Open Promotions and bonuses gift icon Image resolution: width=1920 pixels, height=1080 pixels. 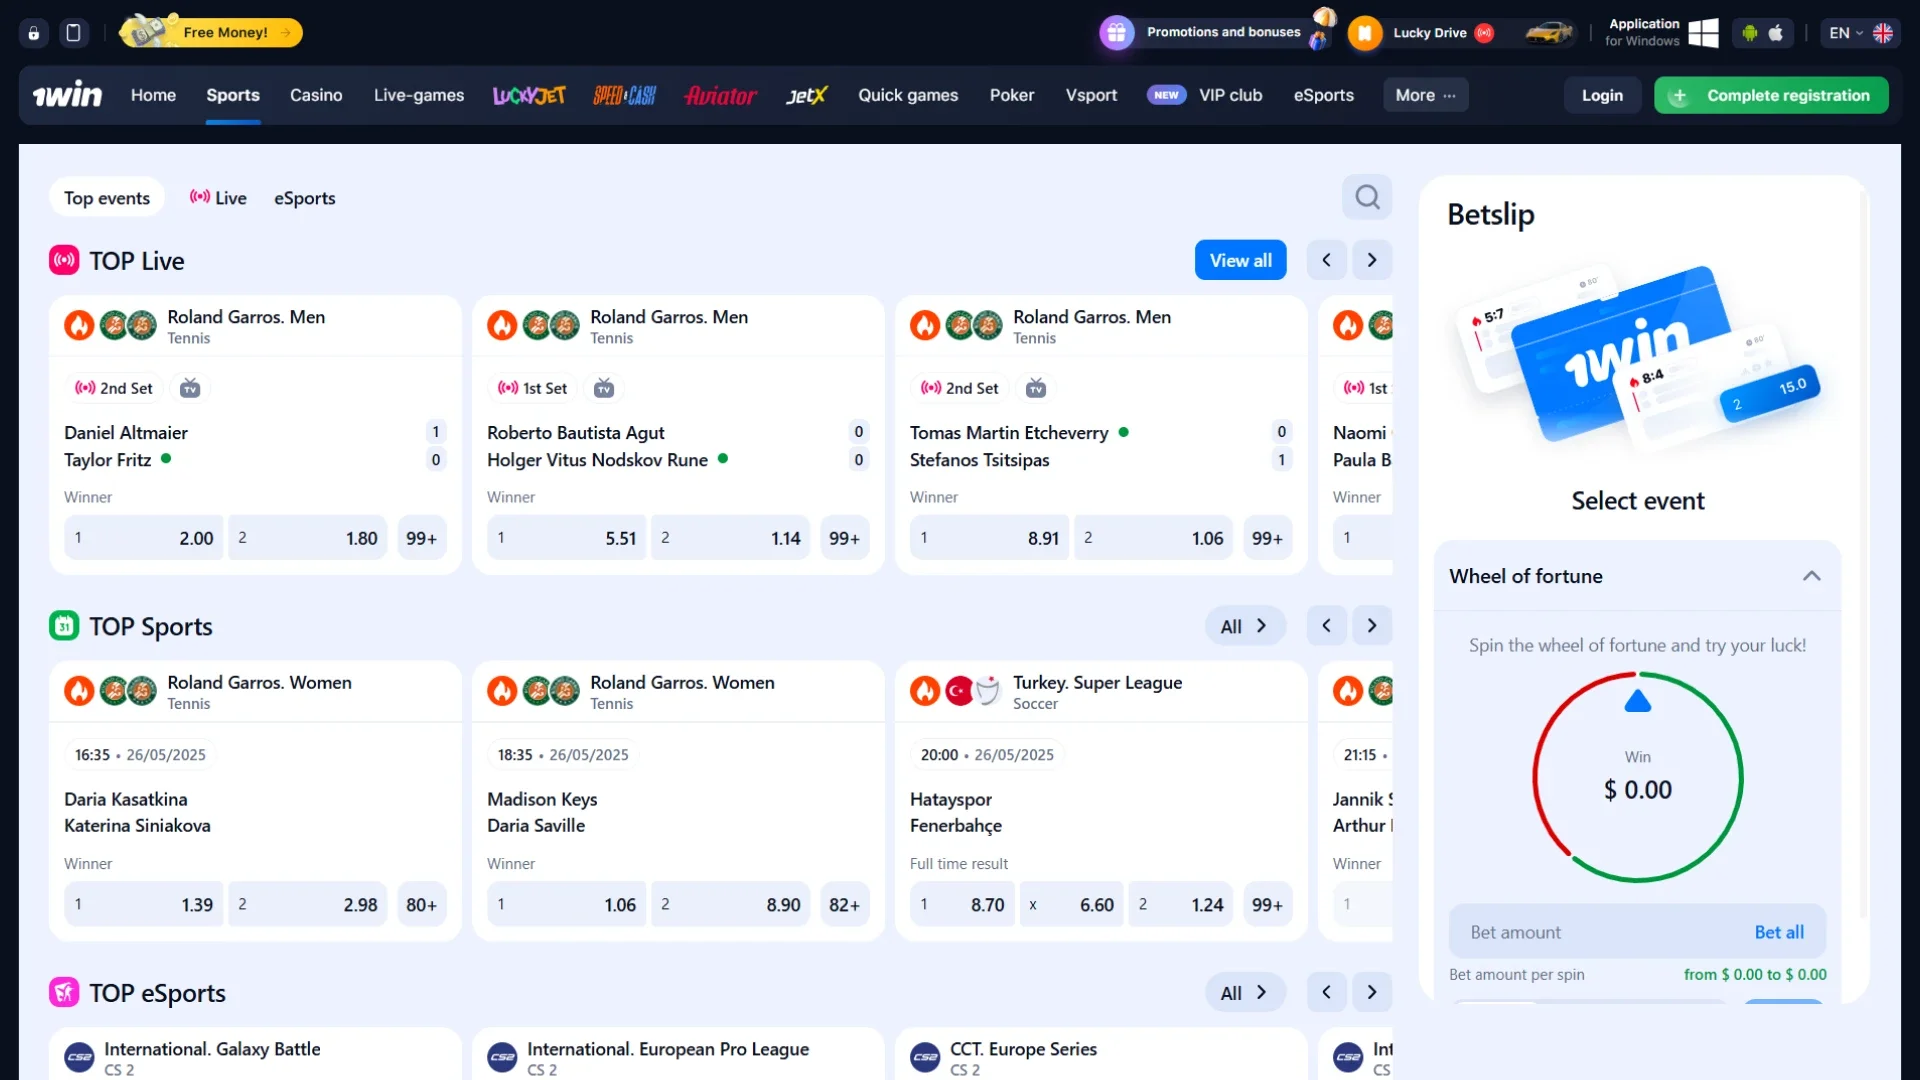(1116, 33)
